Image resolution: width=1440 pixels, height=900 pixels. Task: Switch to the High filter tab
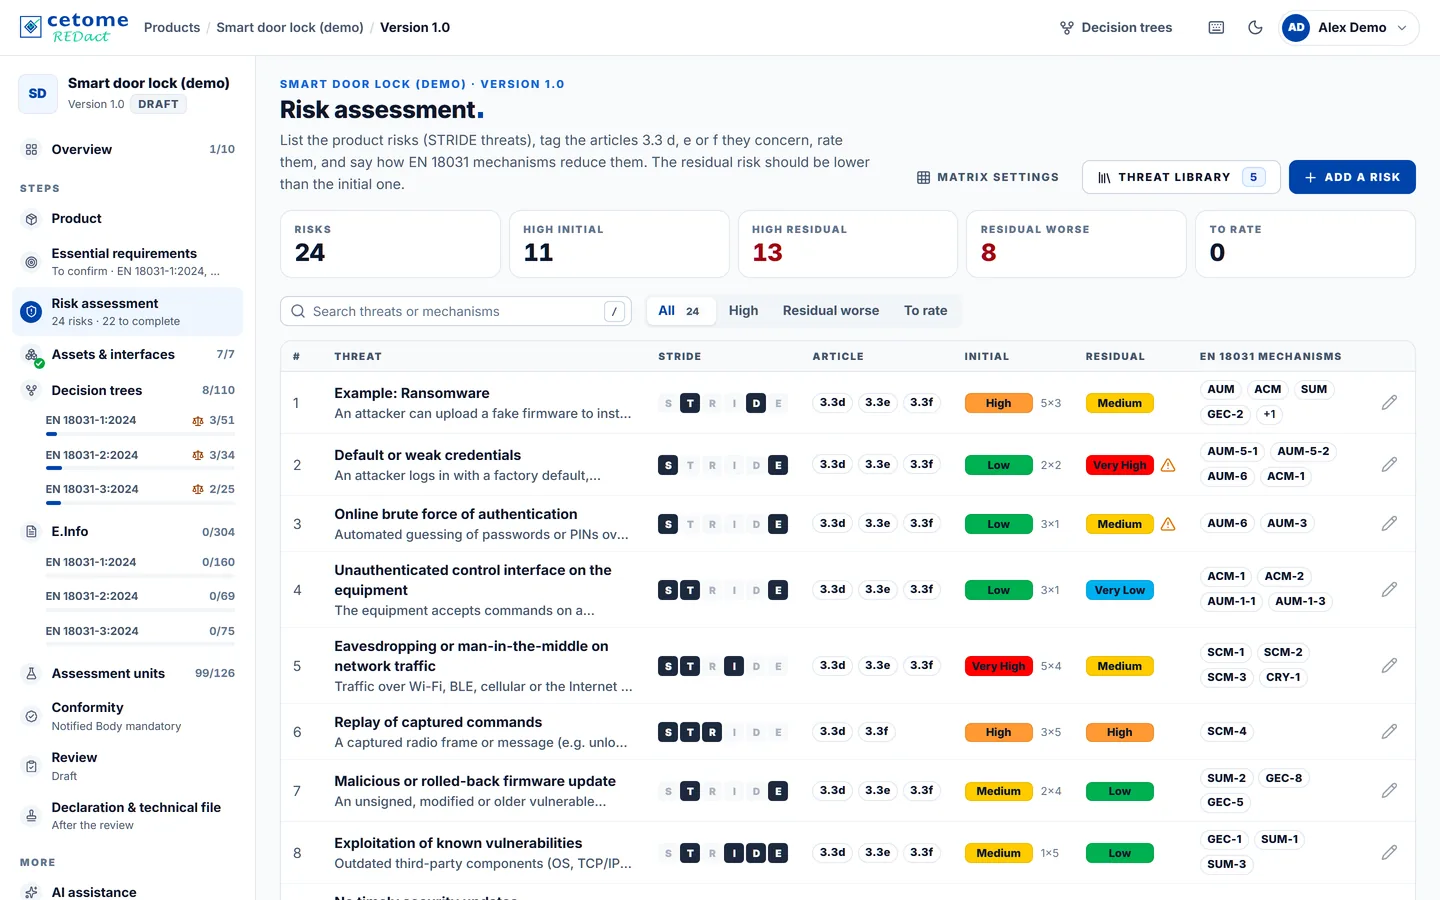(x=743, y=311)
